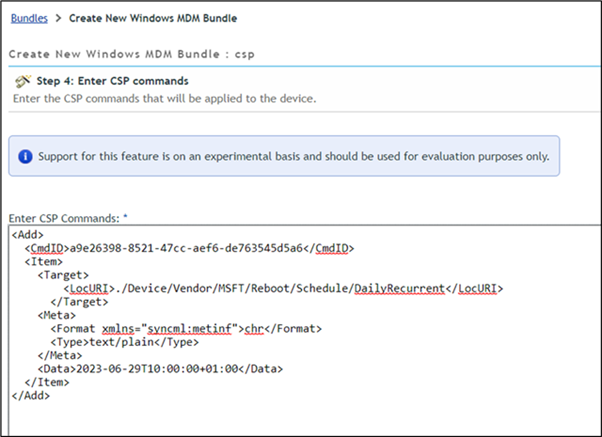
Task: Click the Step 4: Enter CSP commands title
Action: coord(113,80)
